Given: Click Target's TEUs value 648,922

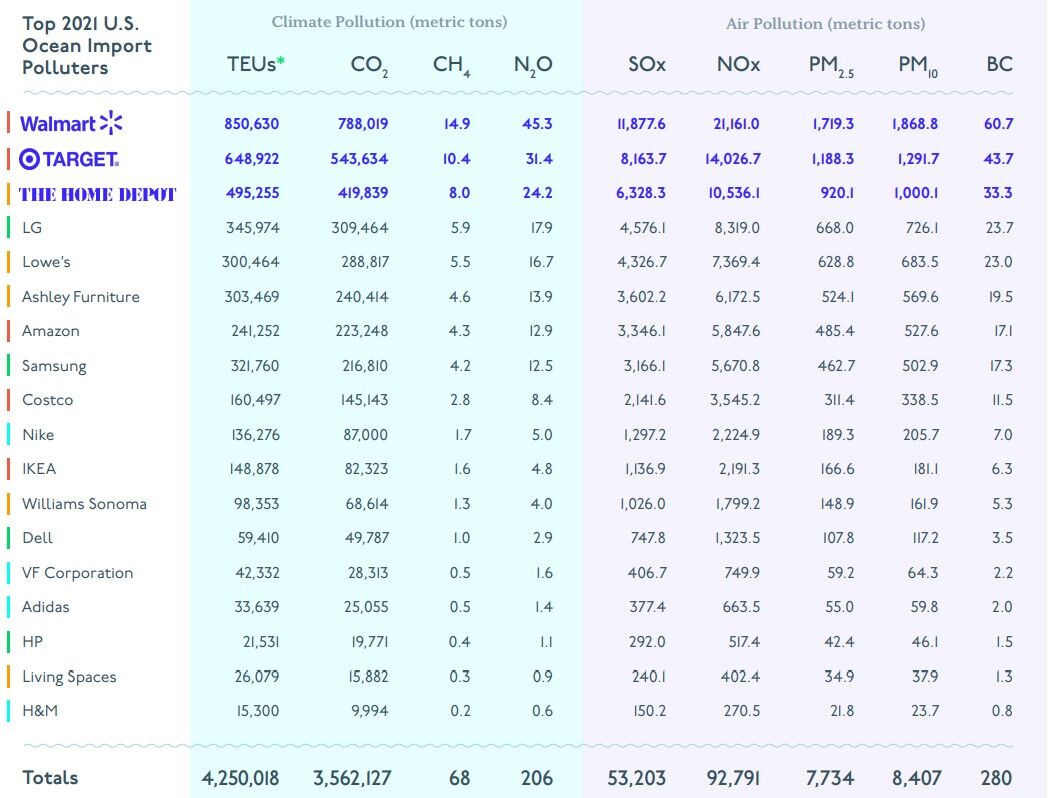Looking at the screenshot, I should (252, 159).
